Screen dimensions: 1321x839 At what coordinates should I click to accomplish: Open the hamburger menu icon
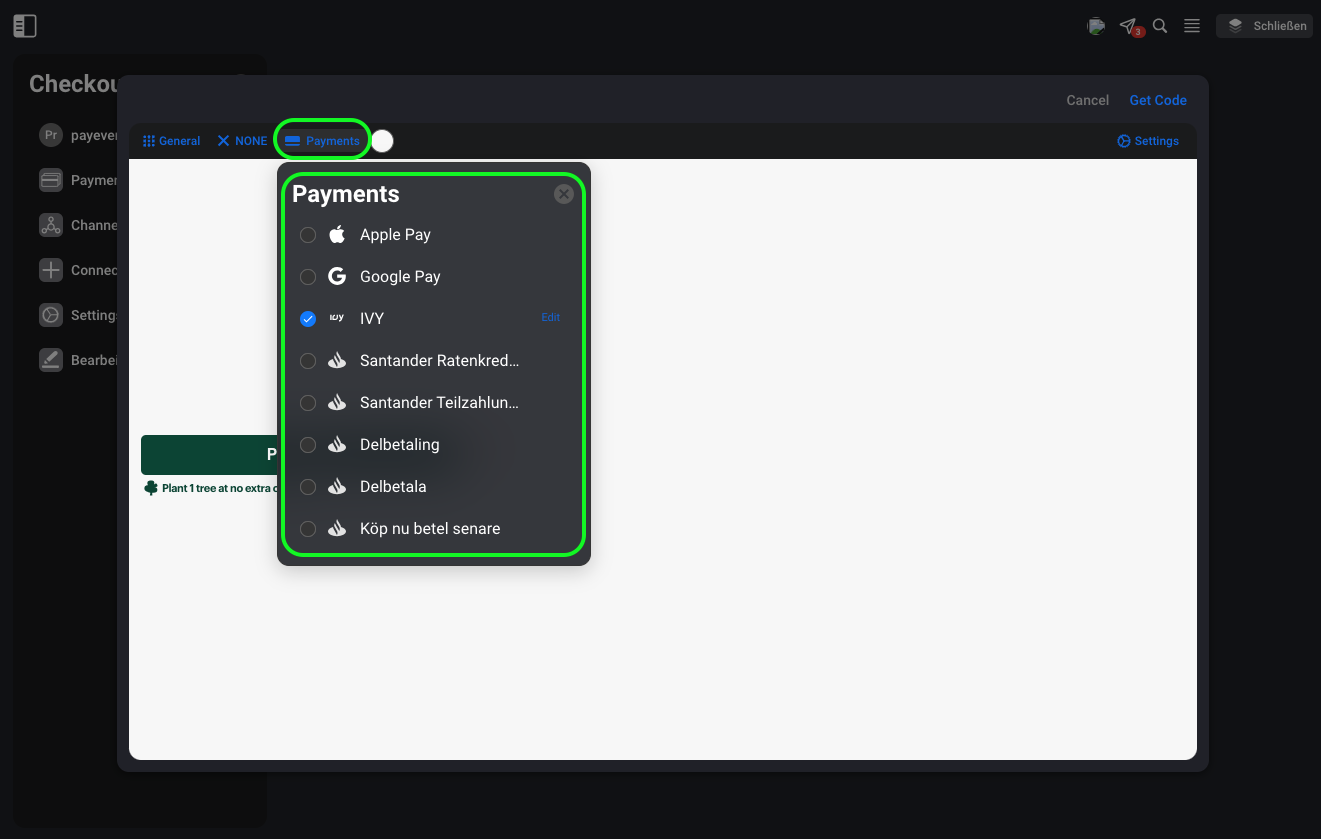click(1192, 26)
